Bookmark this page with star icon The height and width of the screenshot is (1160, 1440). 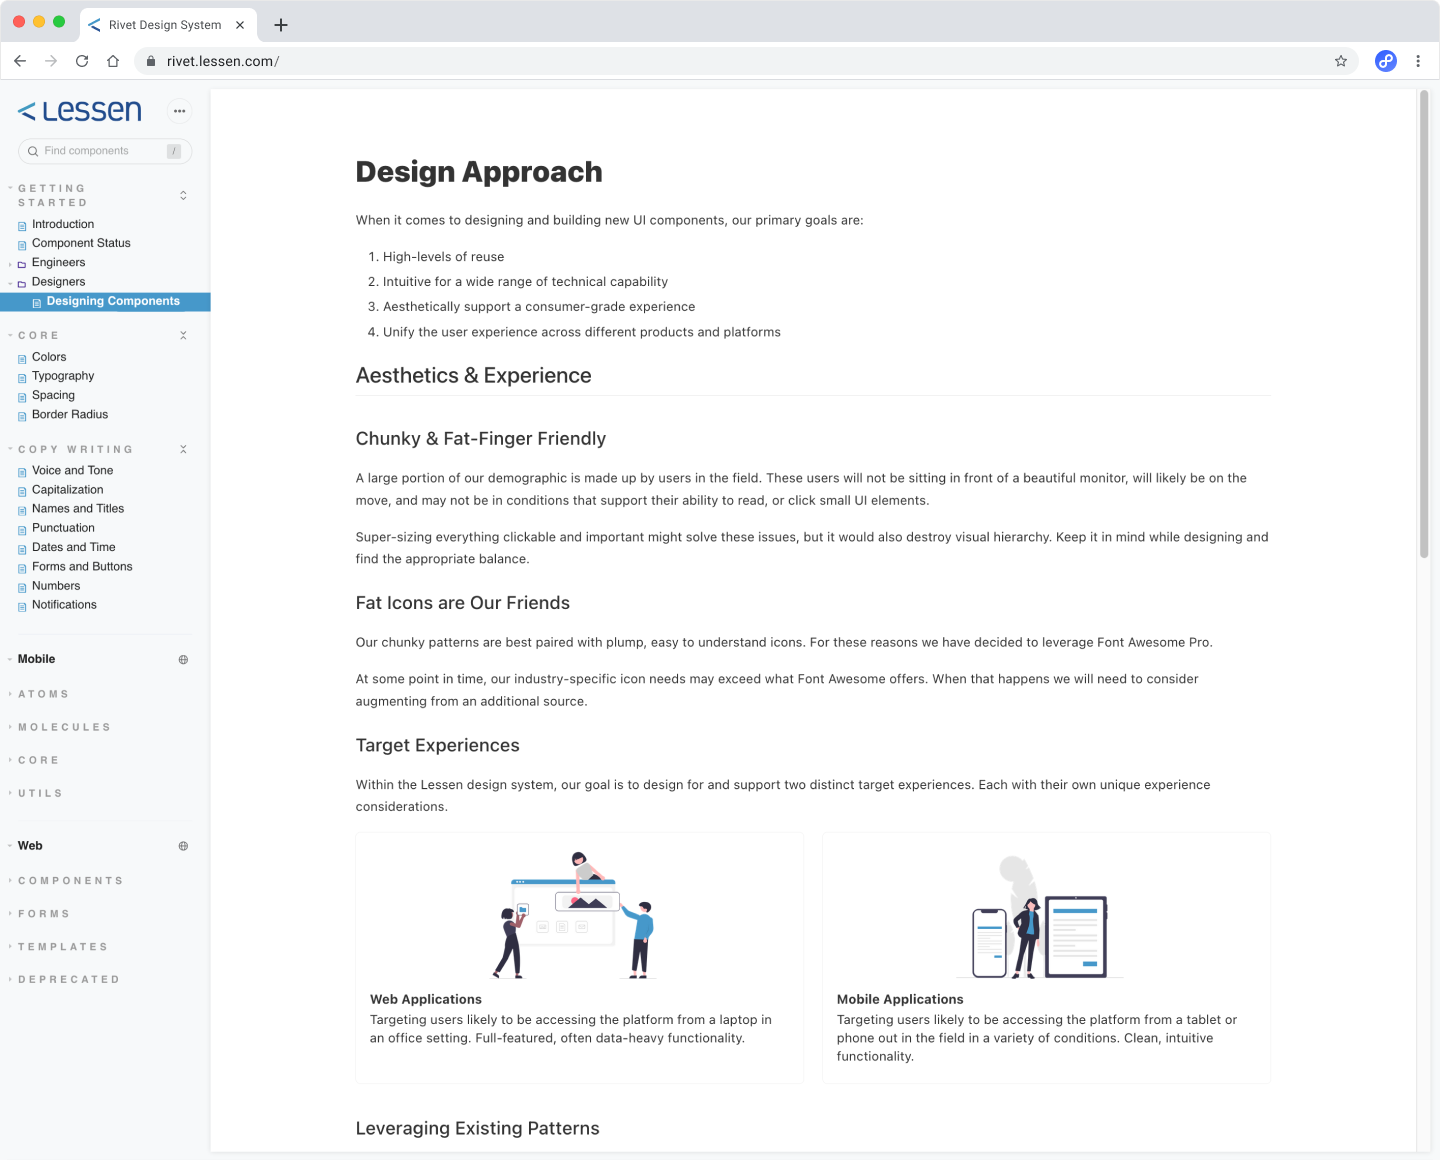pos(1341,61)
